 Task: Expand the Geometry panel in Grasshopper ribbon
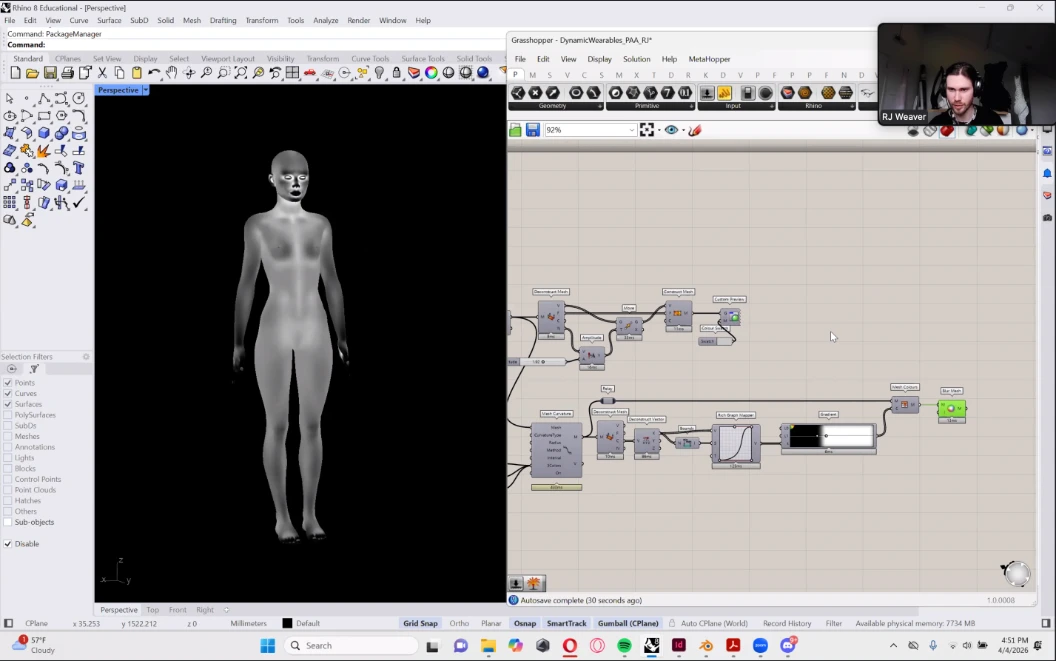click(600, 106)
